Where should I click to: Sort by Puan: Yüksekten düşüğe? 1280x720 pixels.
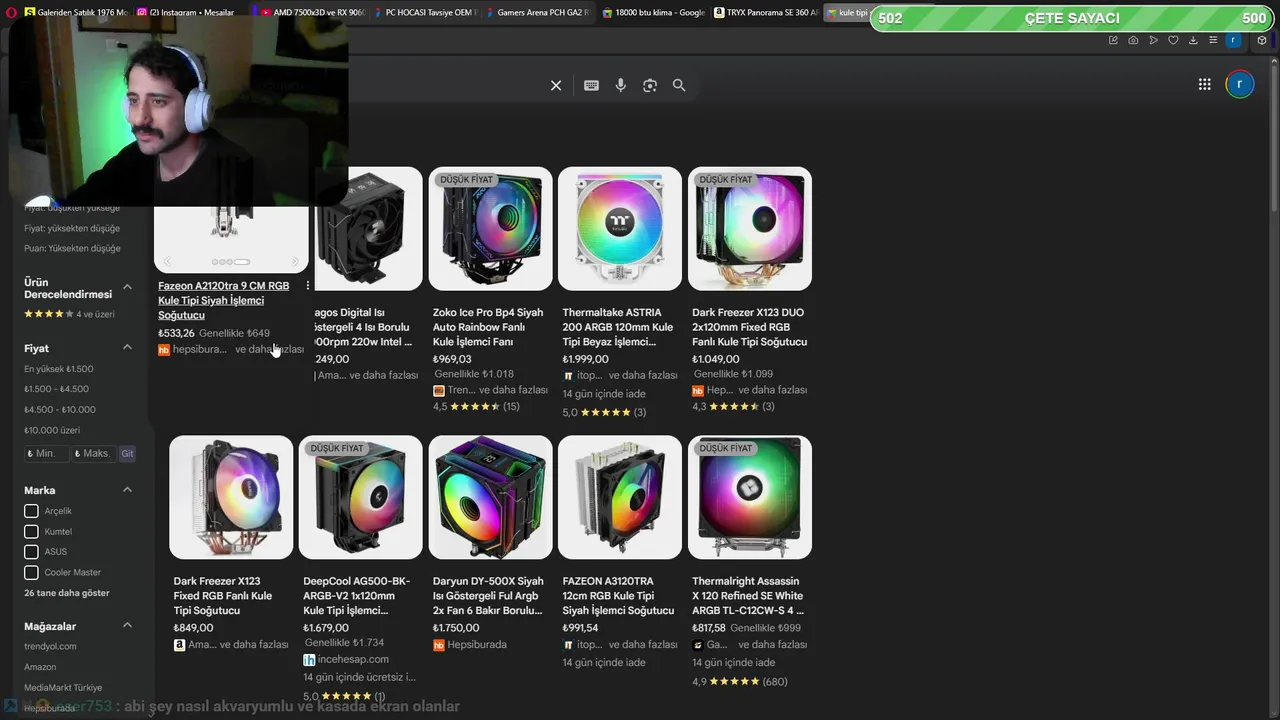click(72, 248)
